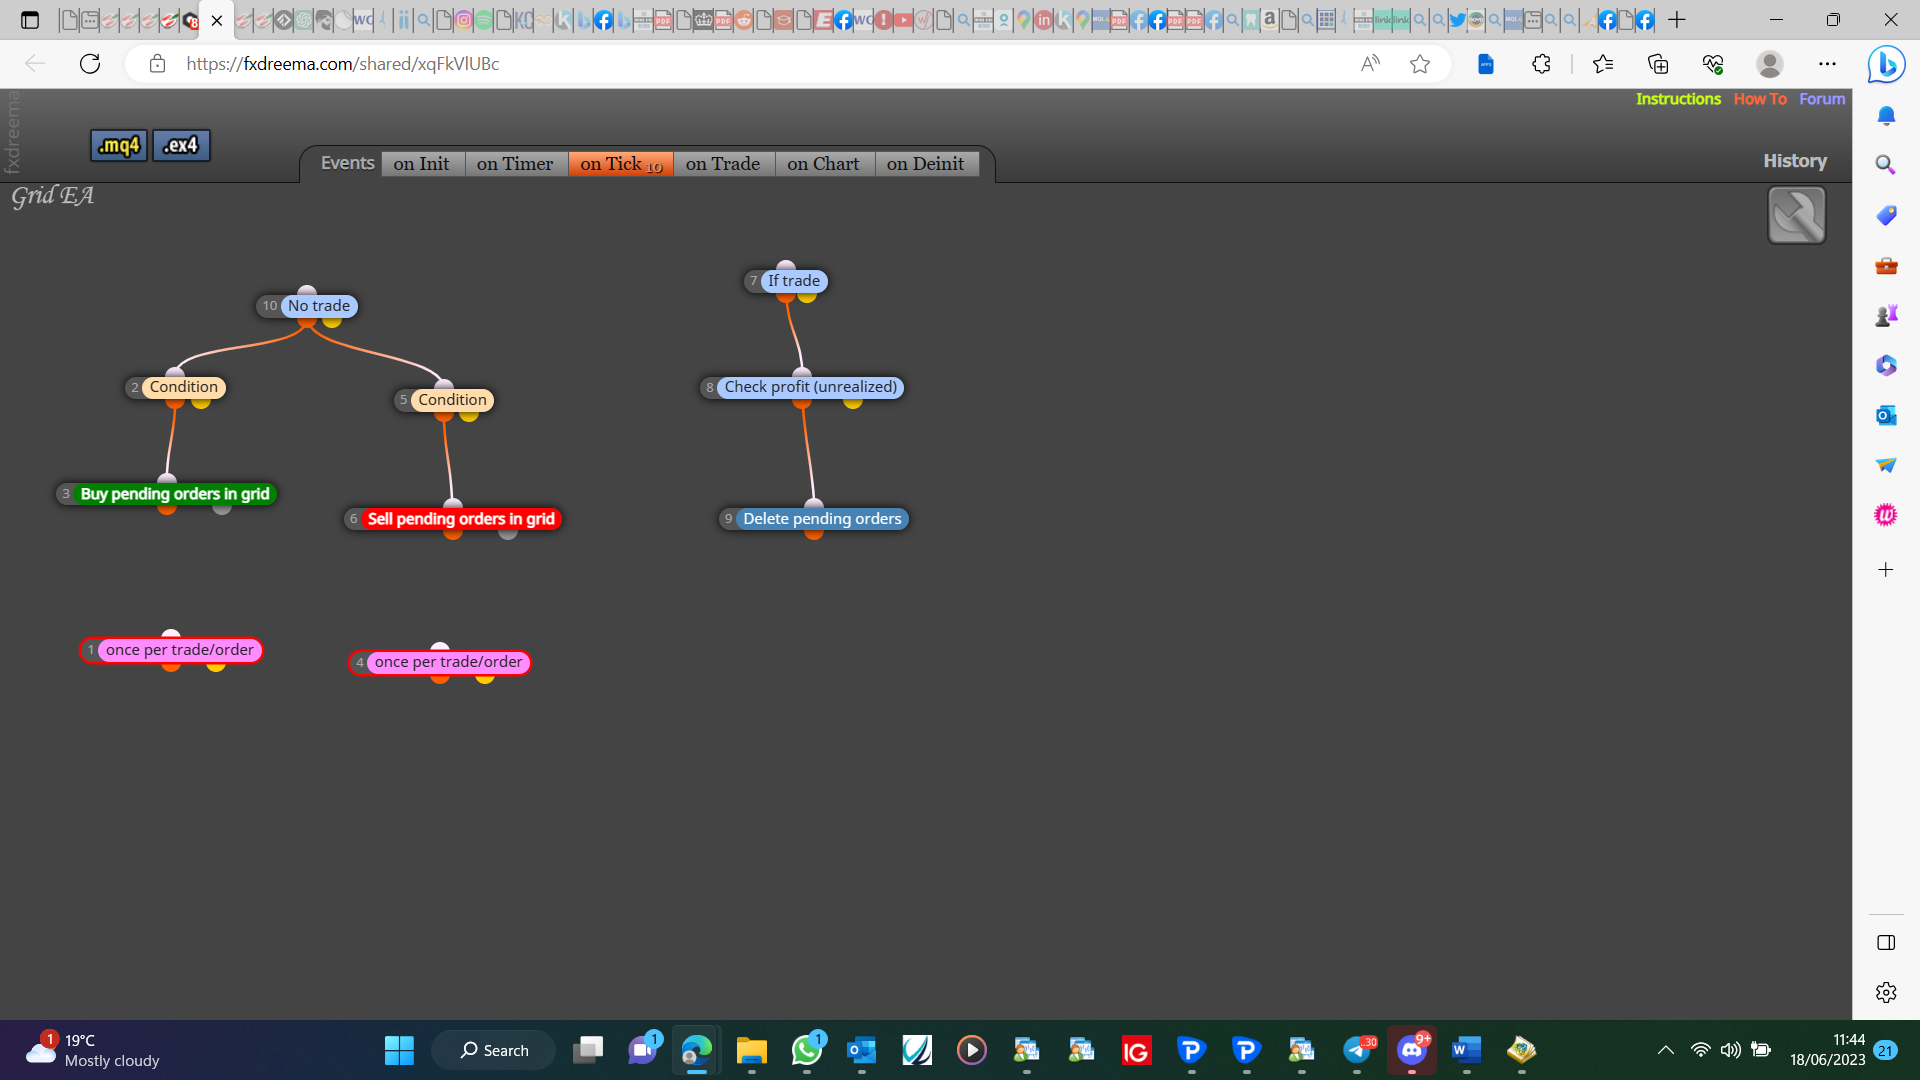Open the wrench settings tool icon

pyautogui.click(x=1796, y=215)
